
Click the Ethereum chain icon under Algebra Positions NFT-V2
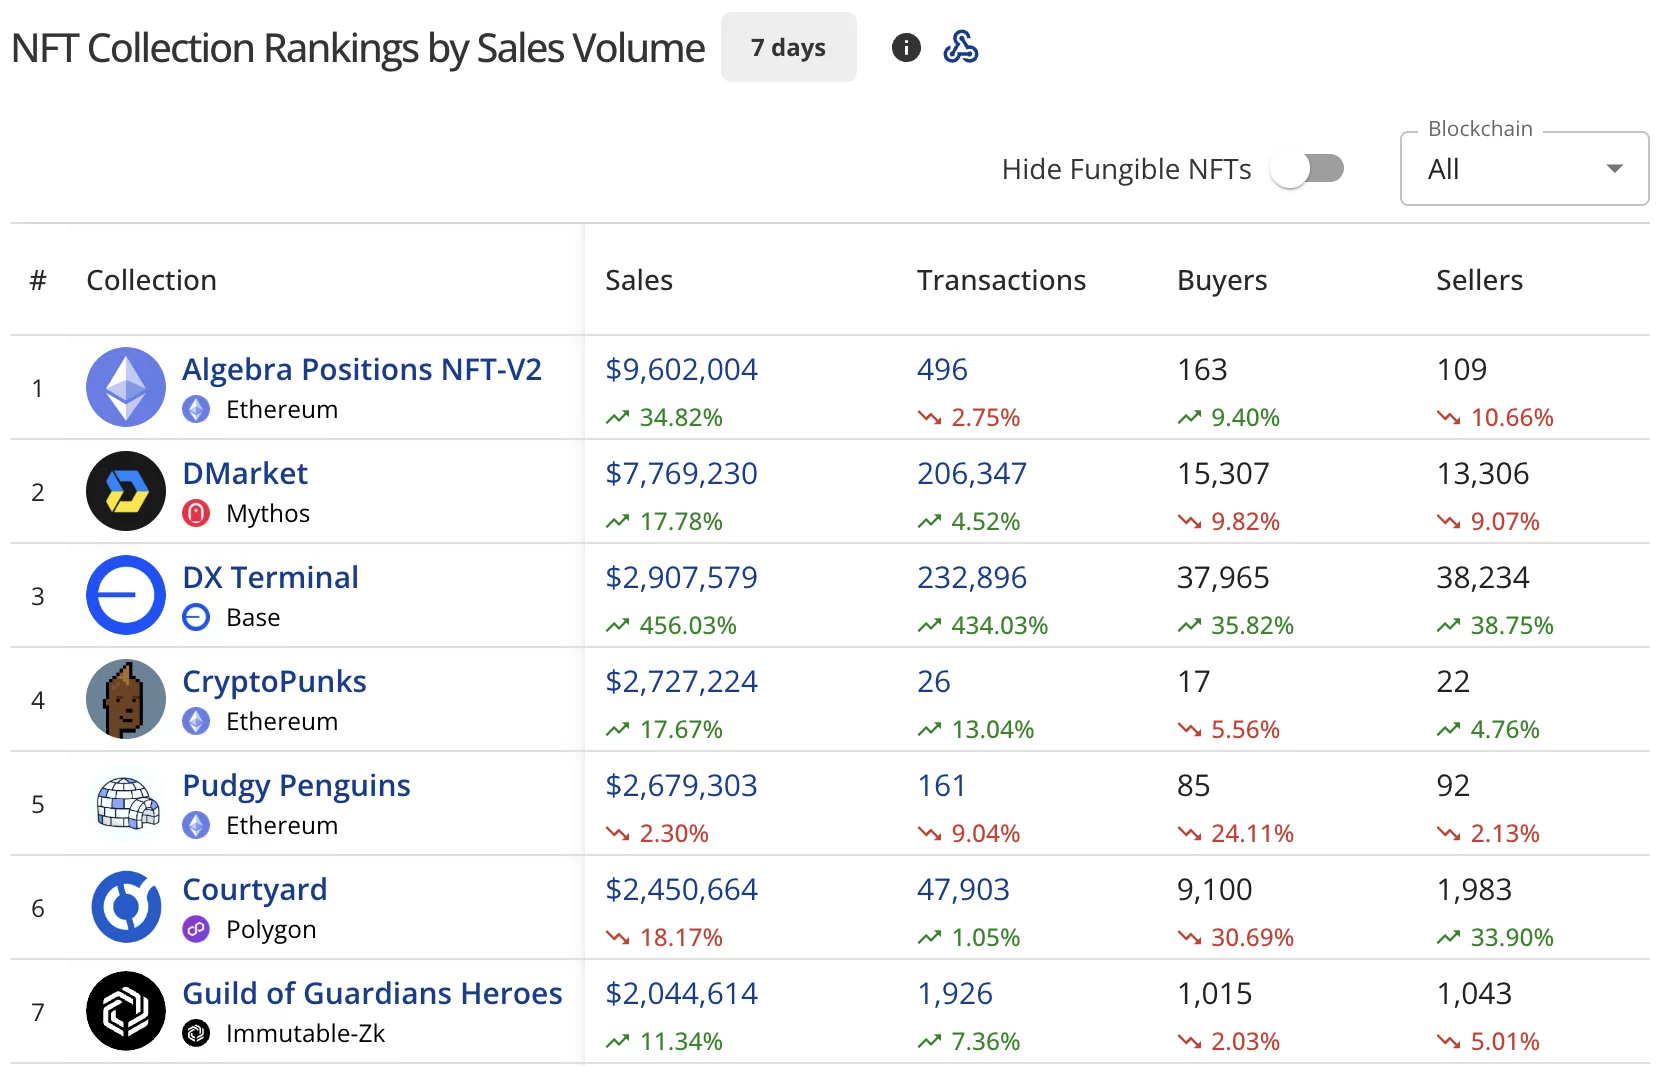coord(196,409)
